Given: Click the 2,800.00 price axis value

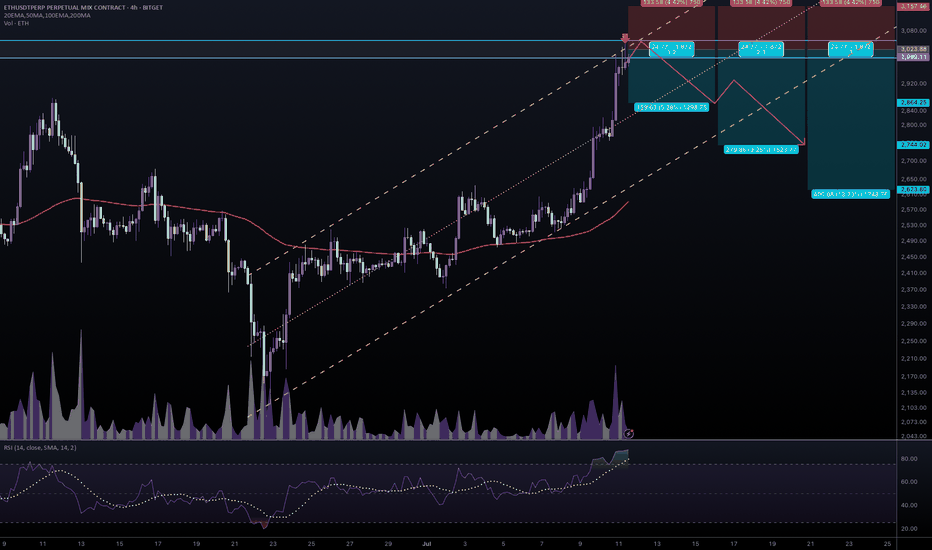Looking at the screenshot, I should [914, 125].
